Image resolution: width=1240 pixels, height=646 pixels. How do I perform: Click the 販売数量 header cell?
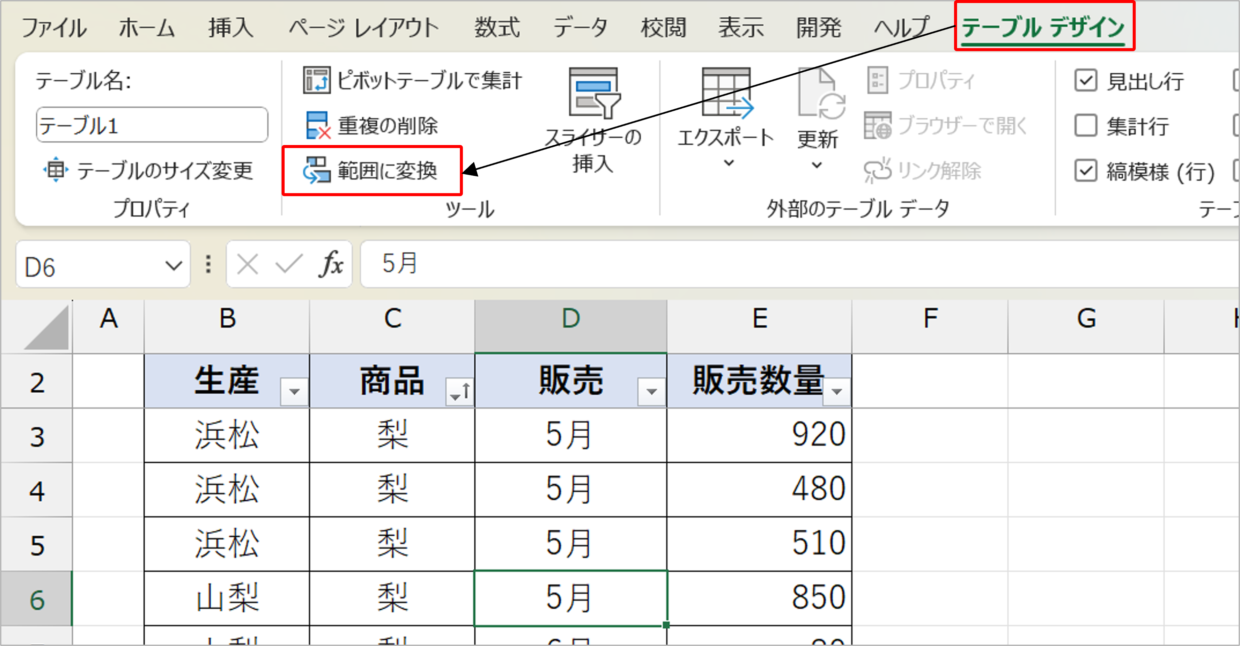pos(759,381)
